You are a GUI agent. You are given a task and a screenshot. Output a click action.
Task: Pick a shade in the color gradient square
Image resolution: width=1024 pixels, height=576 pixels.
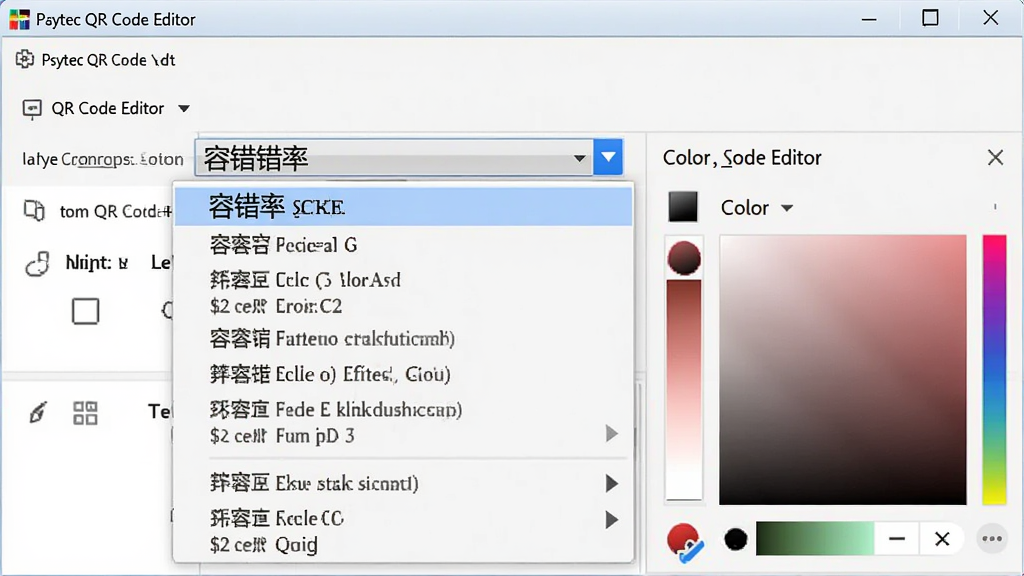coord(843,370)
